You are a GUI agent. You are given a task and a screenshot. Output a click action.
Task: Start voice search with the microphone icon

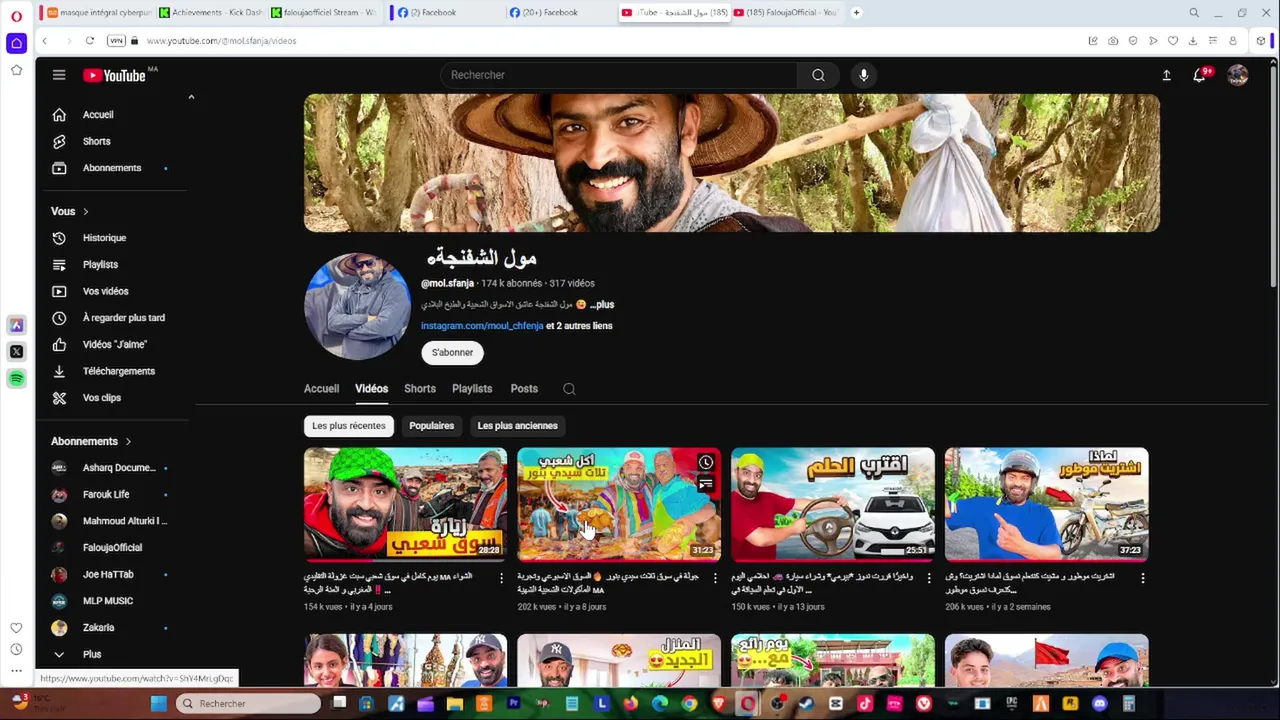[x=864, y=75]
